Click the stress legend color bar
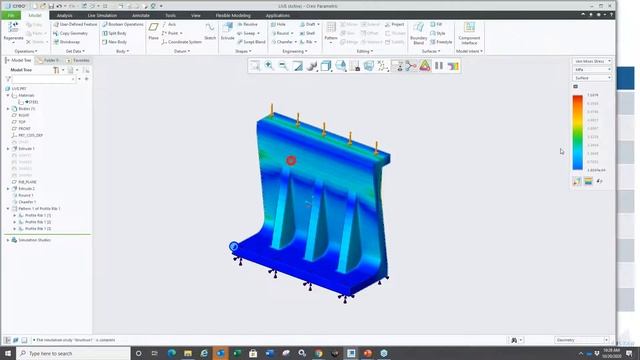The width and height of the screenshot is (640, 360). tap(578, 133)
